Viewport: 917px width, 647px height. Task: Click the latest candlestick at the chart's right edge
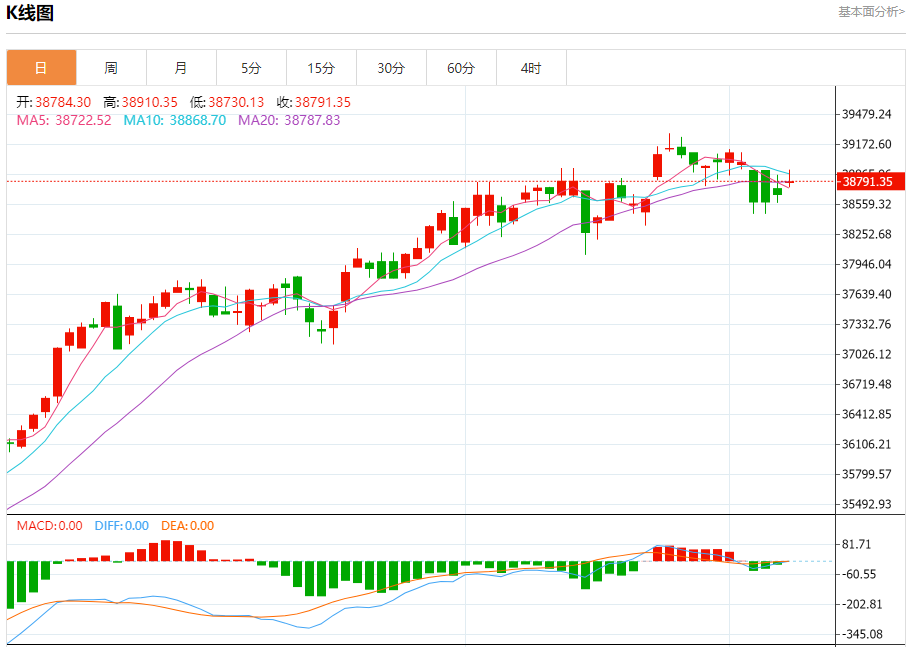pyautogui.click(x=790, y=181)
